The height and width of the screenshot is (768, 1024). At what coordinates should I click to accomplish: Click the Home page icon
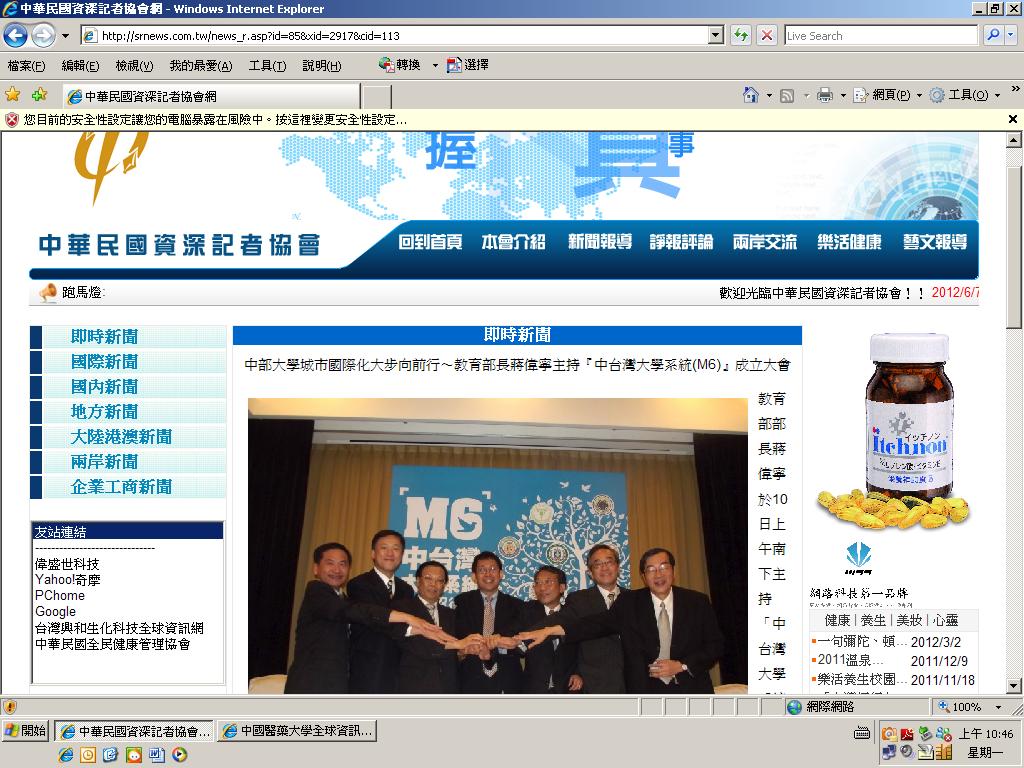[750, 95]
